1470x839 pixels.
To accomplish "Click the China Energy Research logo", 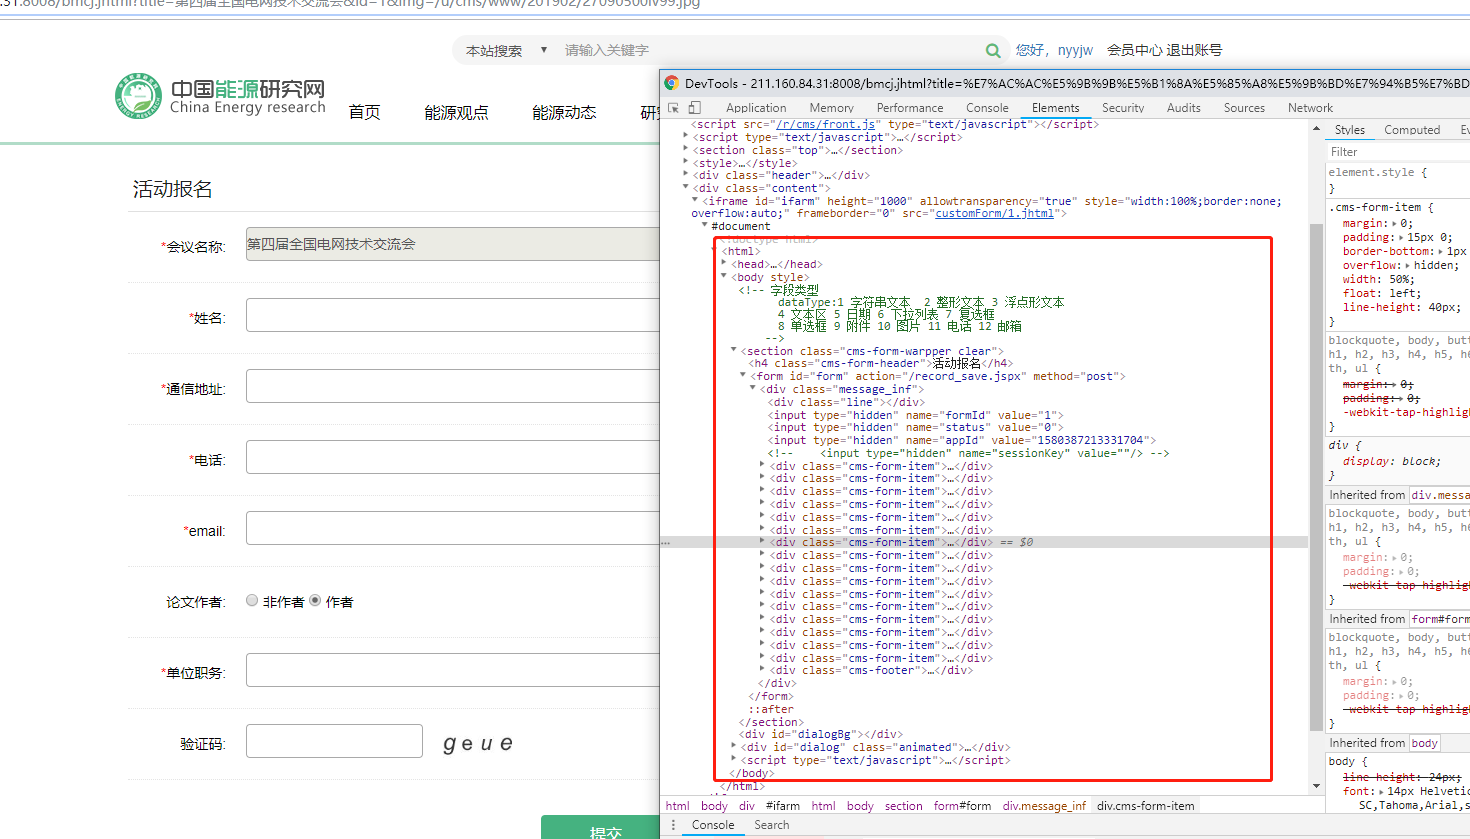I will click(x=220, y=97).
